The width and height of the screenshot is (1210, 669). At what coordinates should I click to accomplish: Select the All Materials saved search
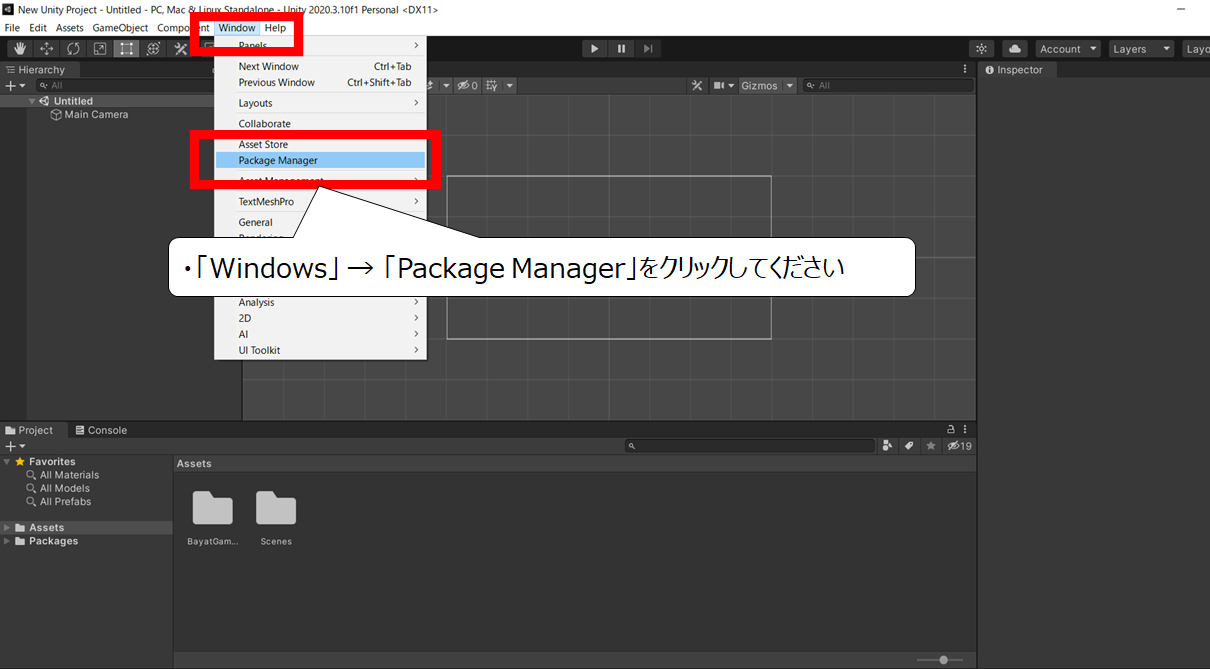pos(63,475)
